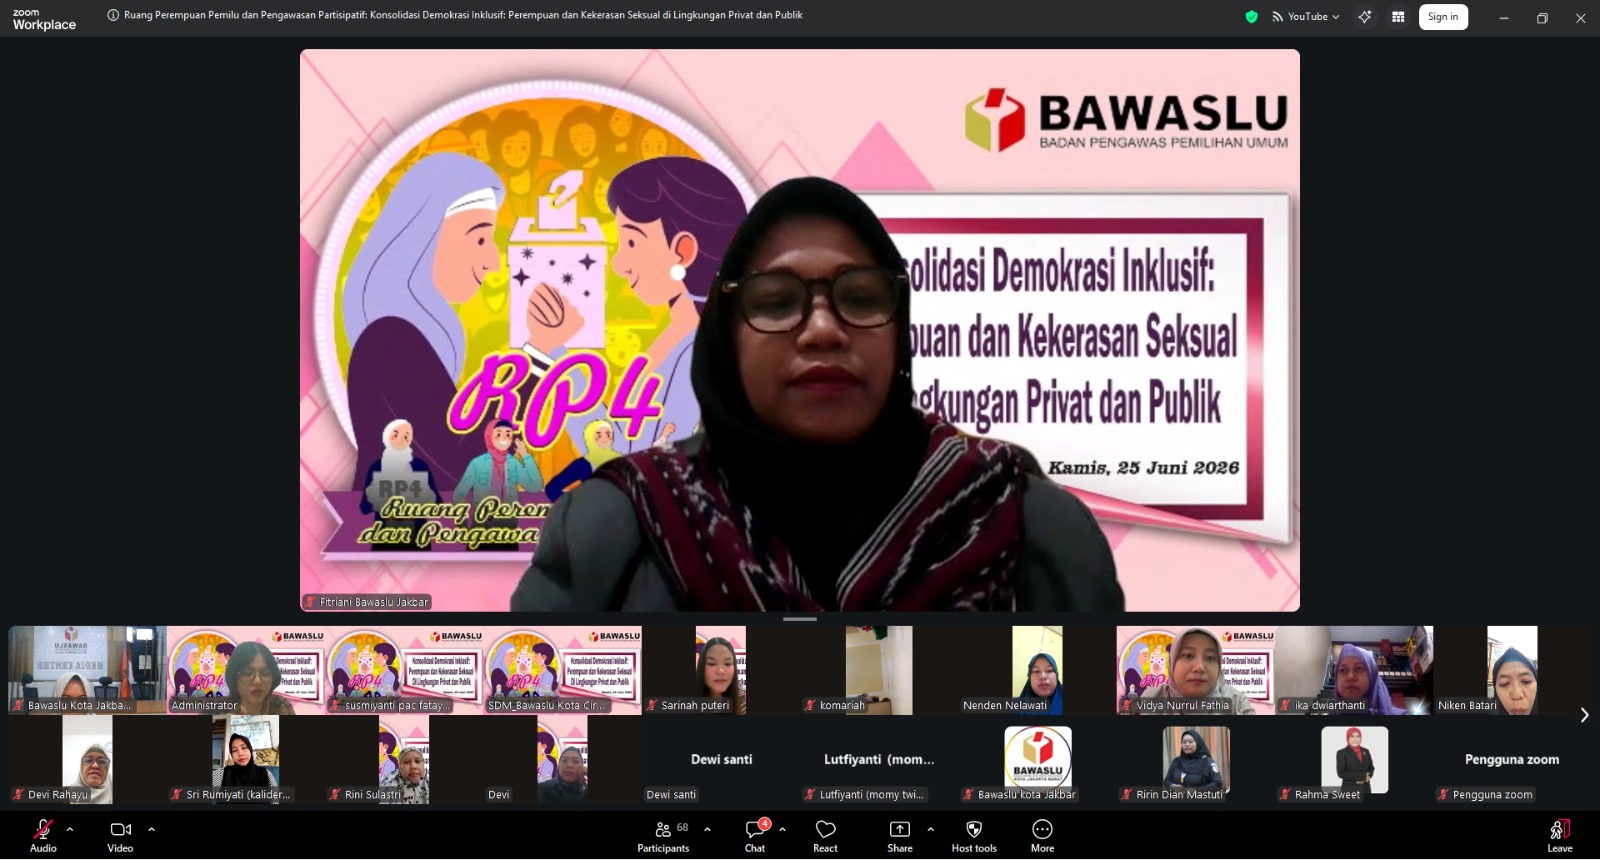Viewport: 1600px width, 860px height.
Task: Select Ririn Dian Mastuti thumbnail
Action: pos(1195,760)
